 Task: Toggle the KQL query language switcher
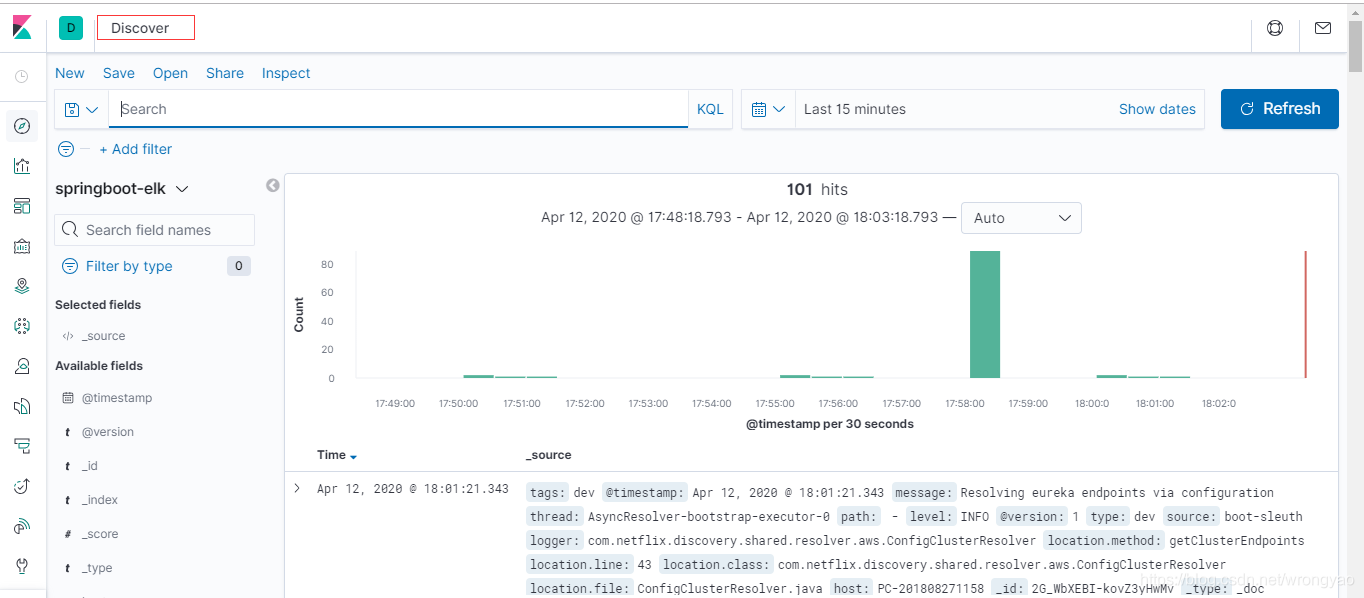710,109
